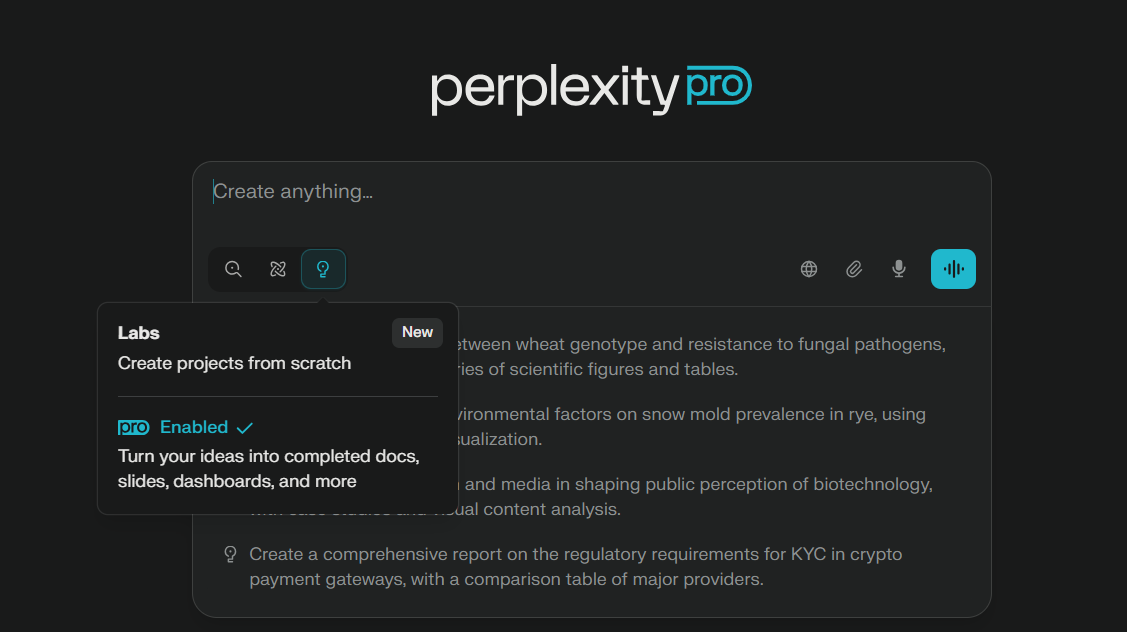Click the perplexity logo wordmark

pos(554,89)
